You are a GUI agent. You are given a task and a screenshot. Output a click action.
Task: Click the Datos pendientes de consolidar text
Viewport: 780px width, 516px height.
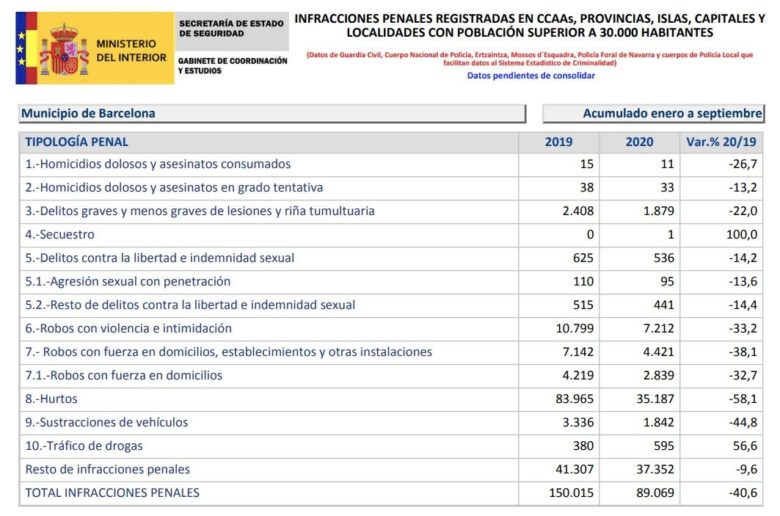coord(531,76)
